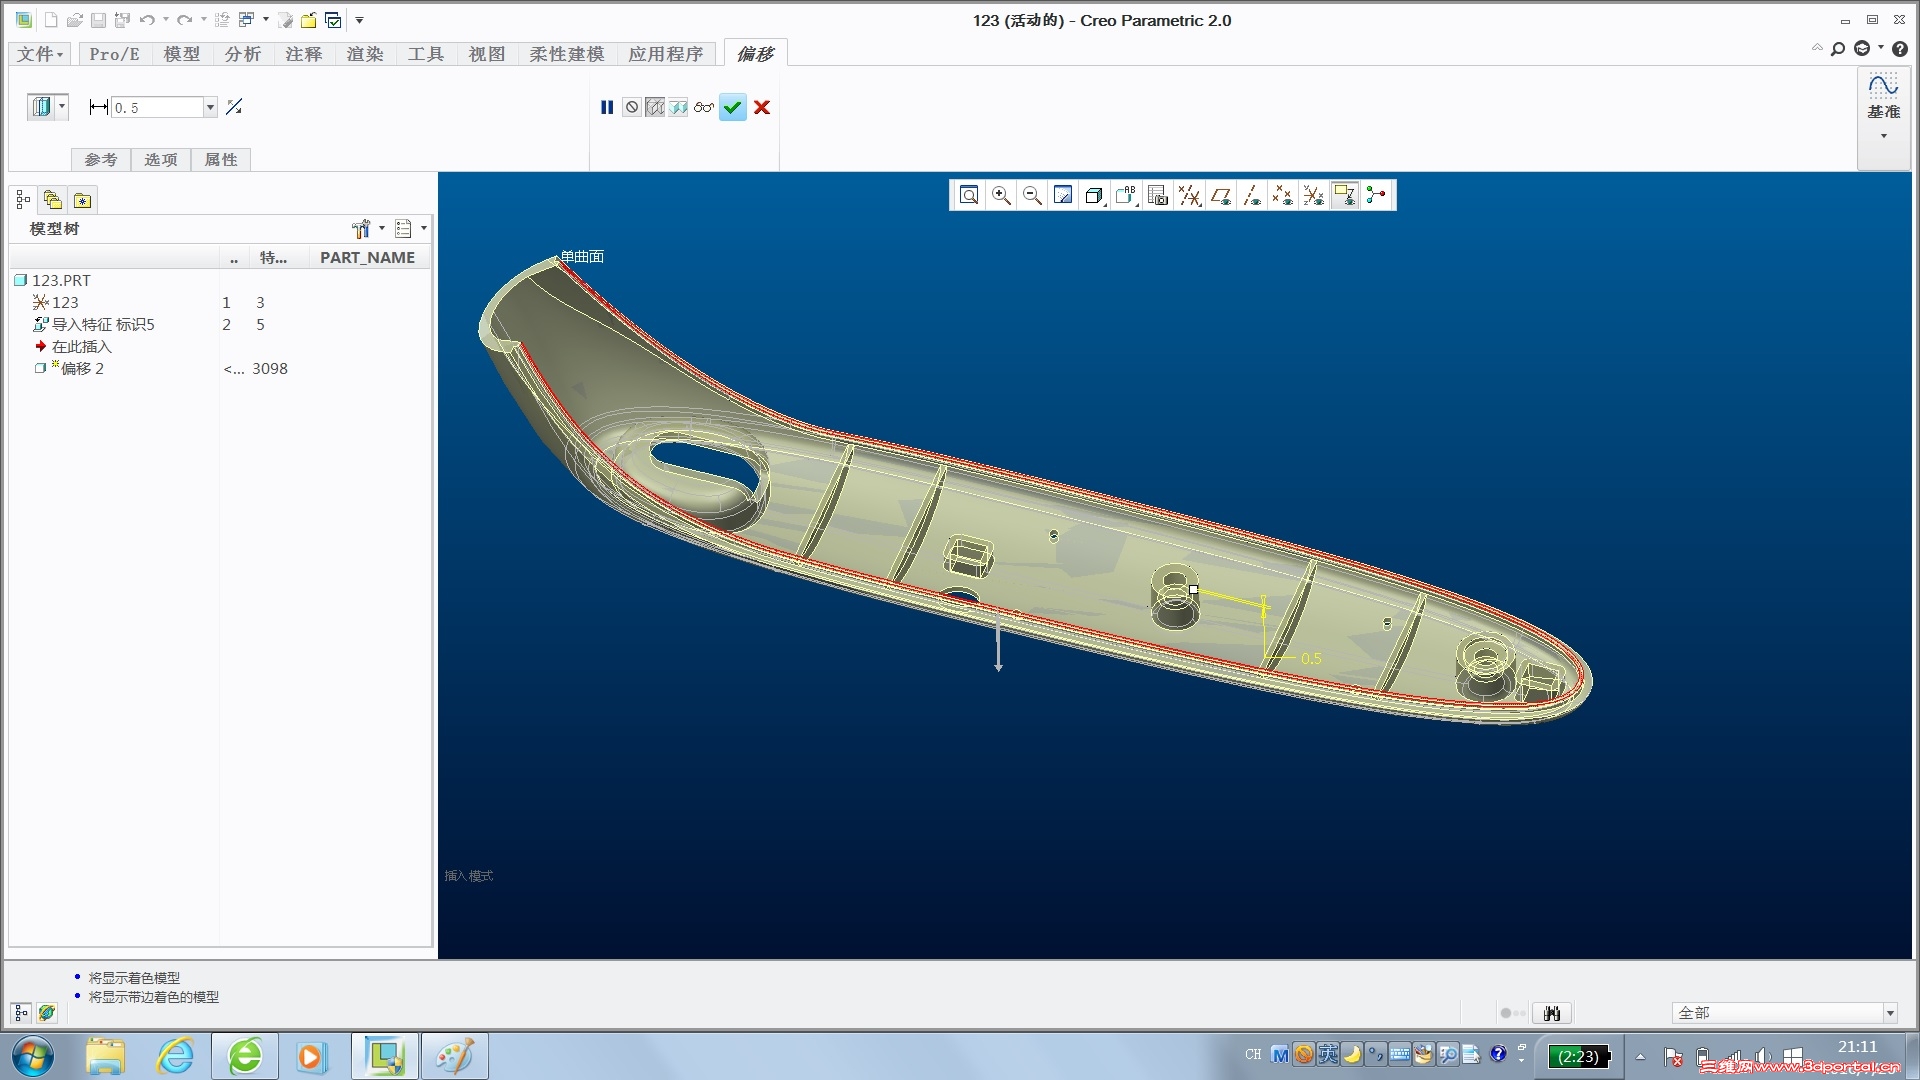Open the 选项 panel button

pyautogui.click(x=160, y=160)
